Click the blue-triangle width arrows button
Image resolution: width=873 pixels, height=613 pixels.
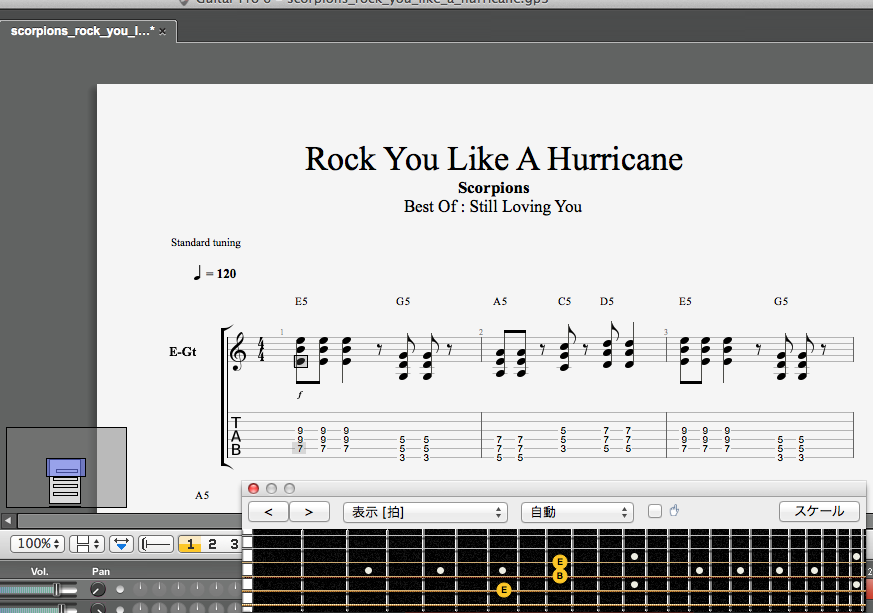[121, 543]
